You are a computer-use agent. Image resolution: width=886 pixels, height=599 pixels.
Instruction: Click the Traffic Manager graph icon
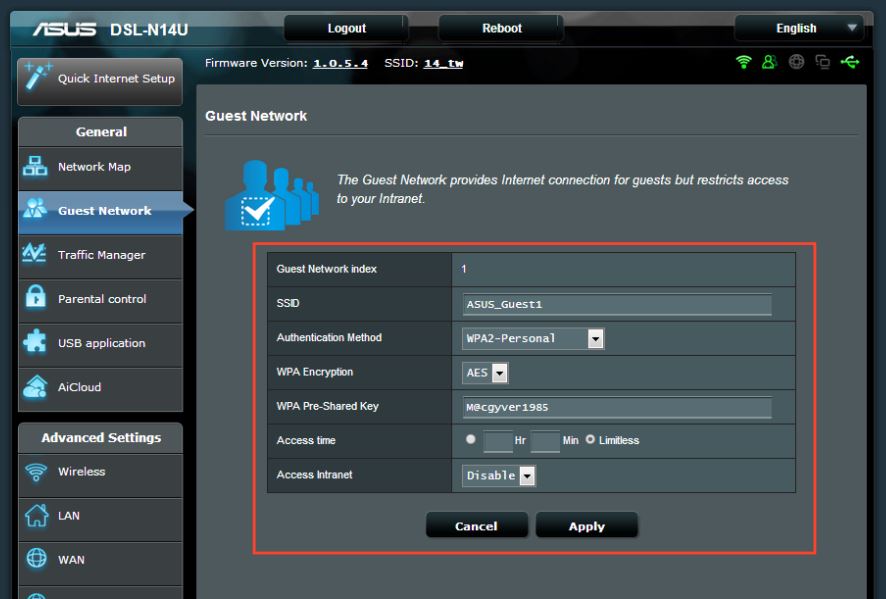click(34, 253)
